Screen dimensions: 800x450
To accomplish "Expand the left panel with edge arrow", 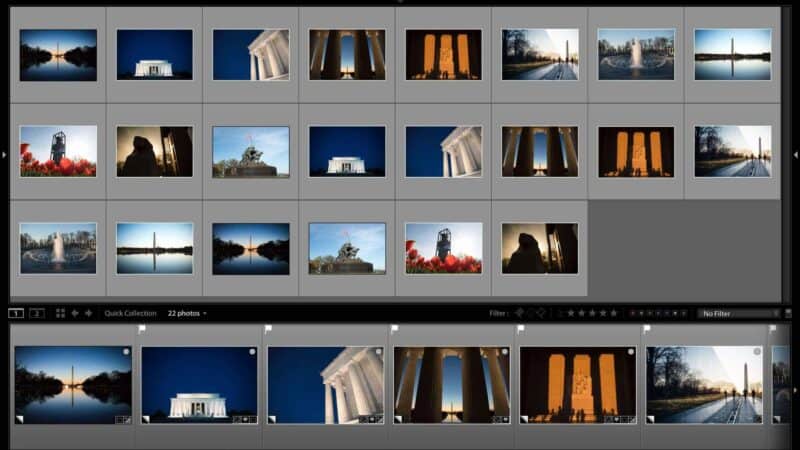I will coord(4,154).
